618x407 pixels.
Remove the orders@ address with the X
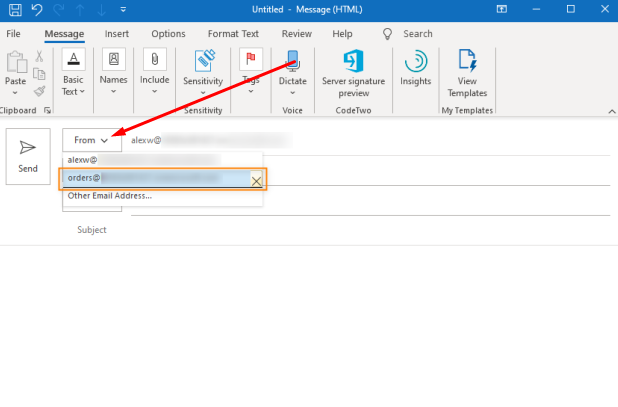(256, 181)
